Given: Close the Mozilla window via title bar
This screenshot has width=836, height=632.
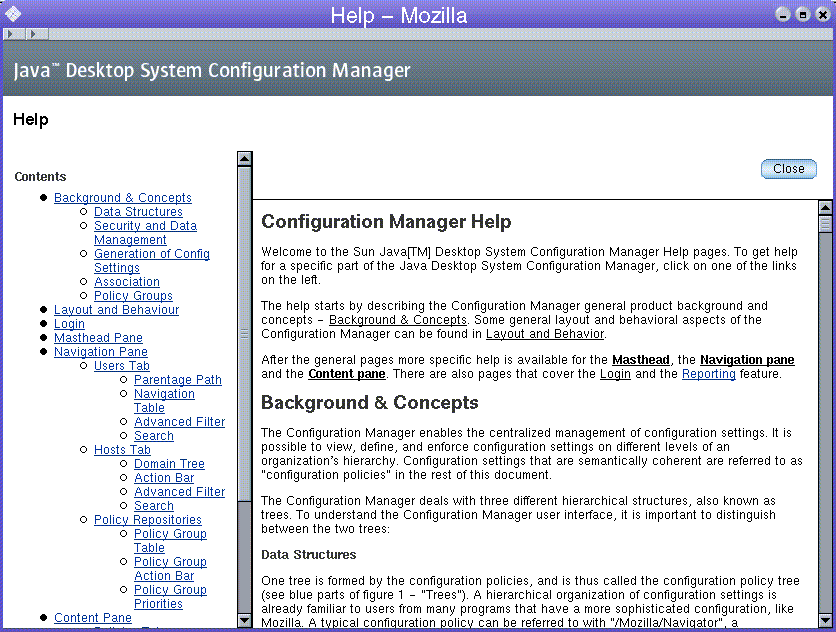Looking at the screenshot, I should pyautogui.click(x=822, y=14).
